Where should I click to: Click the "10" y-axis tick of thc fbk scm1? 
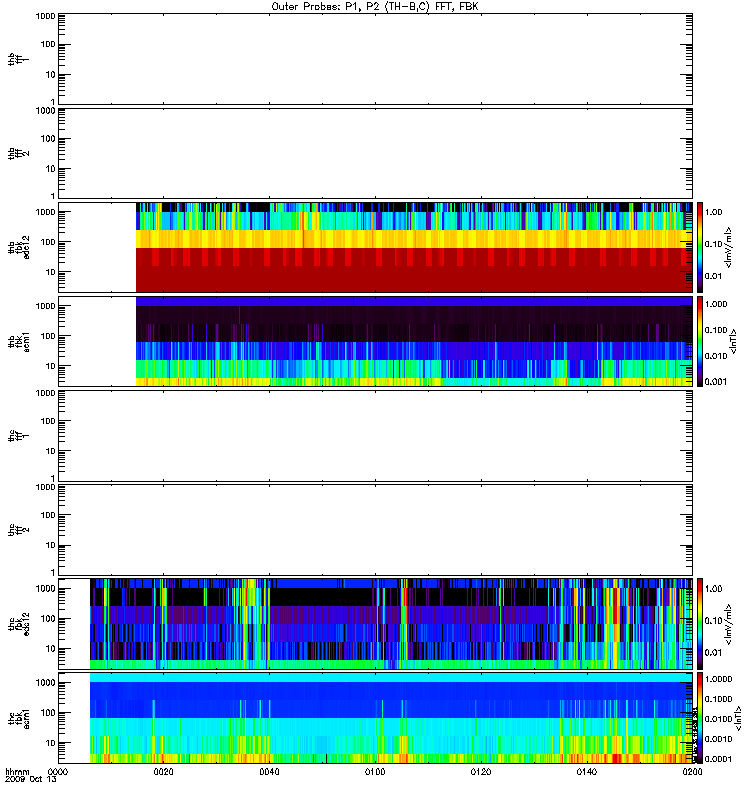(x=50, y=743)
